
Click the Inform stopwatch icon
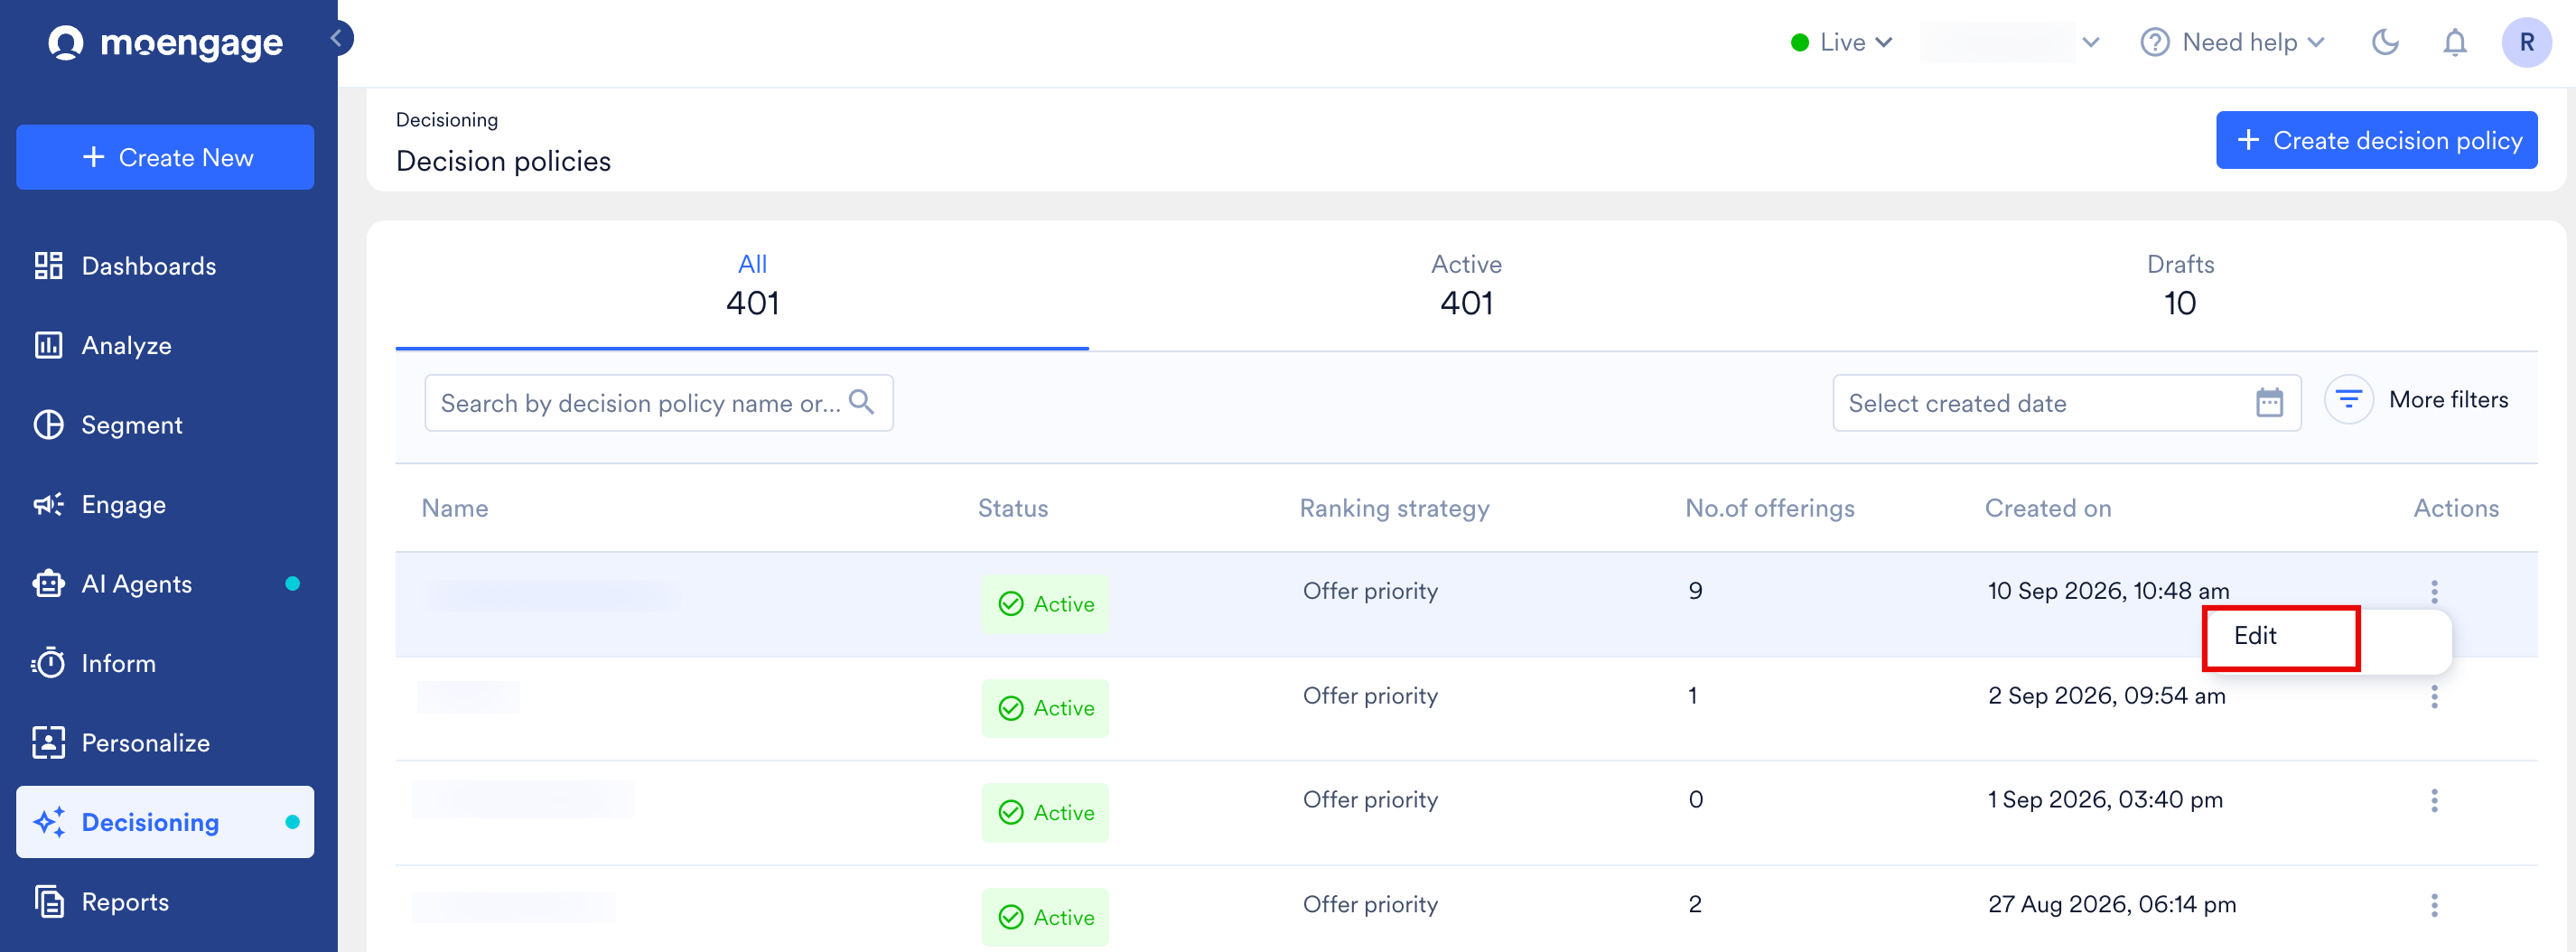click(x=48, y=663)
